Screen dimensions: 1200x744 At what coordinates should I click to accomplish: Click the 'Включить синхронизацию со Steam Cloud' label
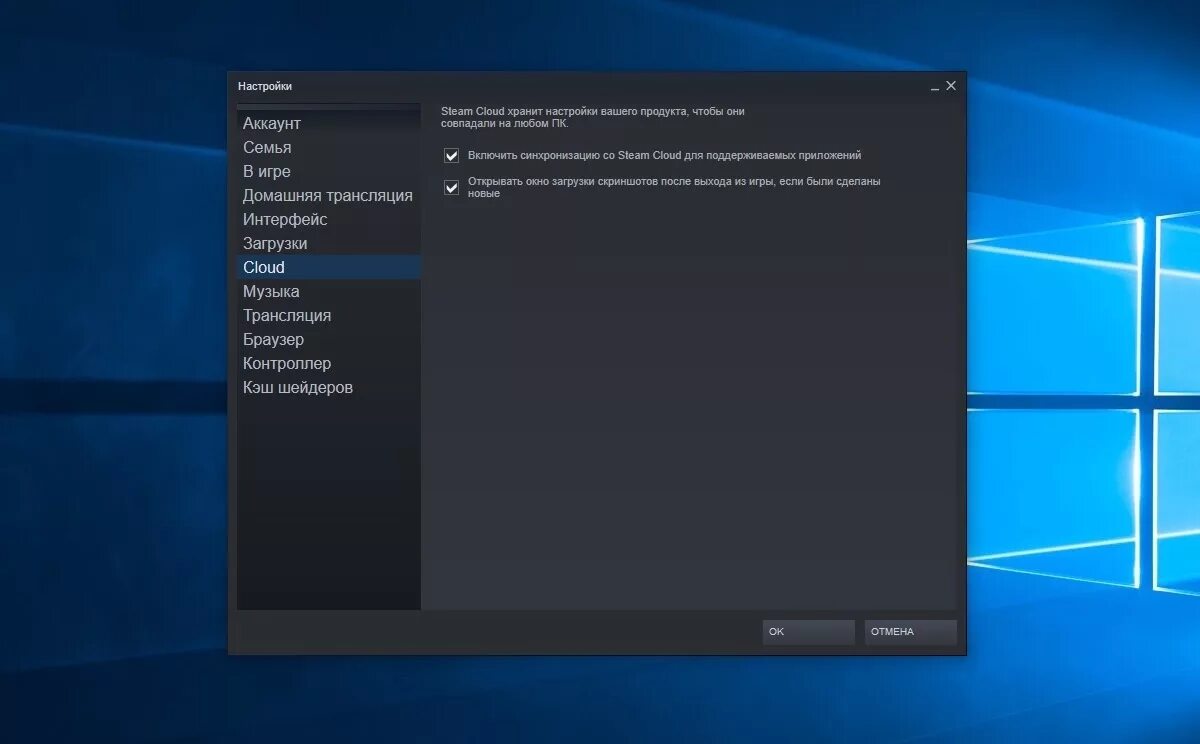[x=664, y=156]
